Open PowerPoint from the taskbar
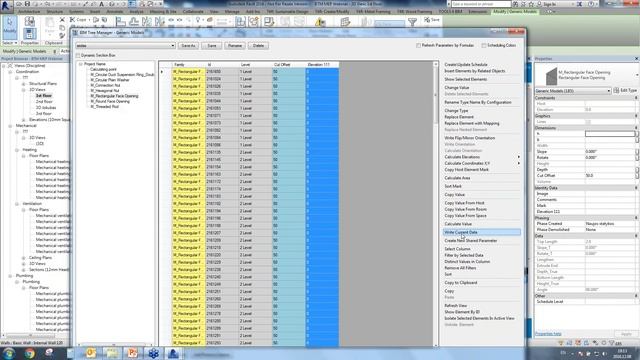The width and height of the screenshot is (640, 360). (132, 353)
